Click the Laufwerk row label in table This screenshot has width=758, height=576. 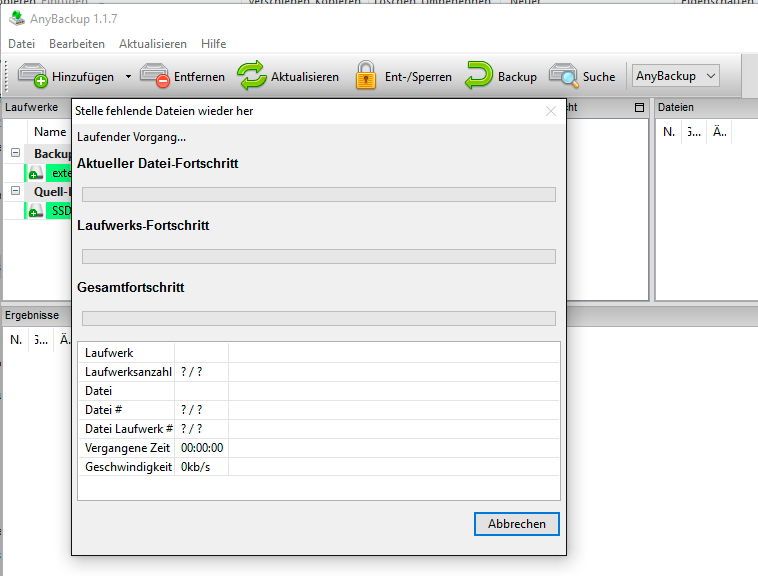click(x=109, y=353)
